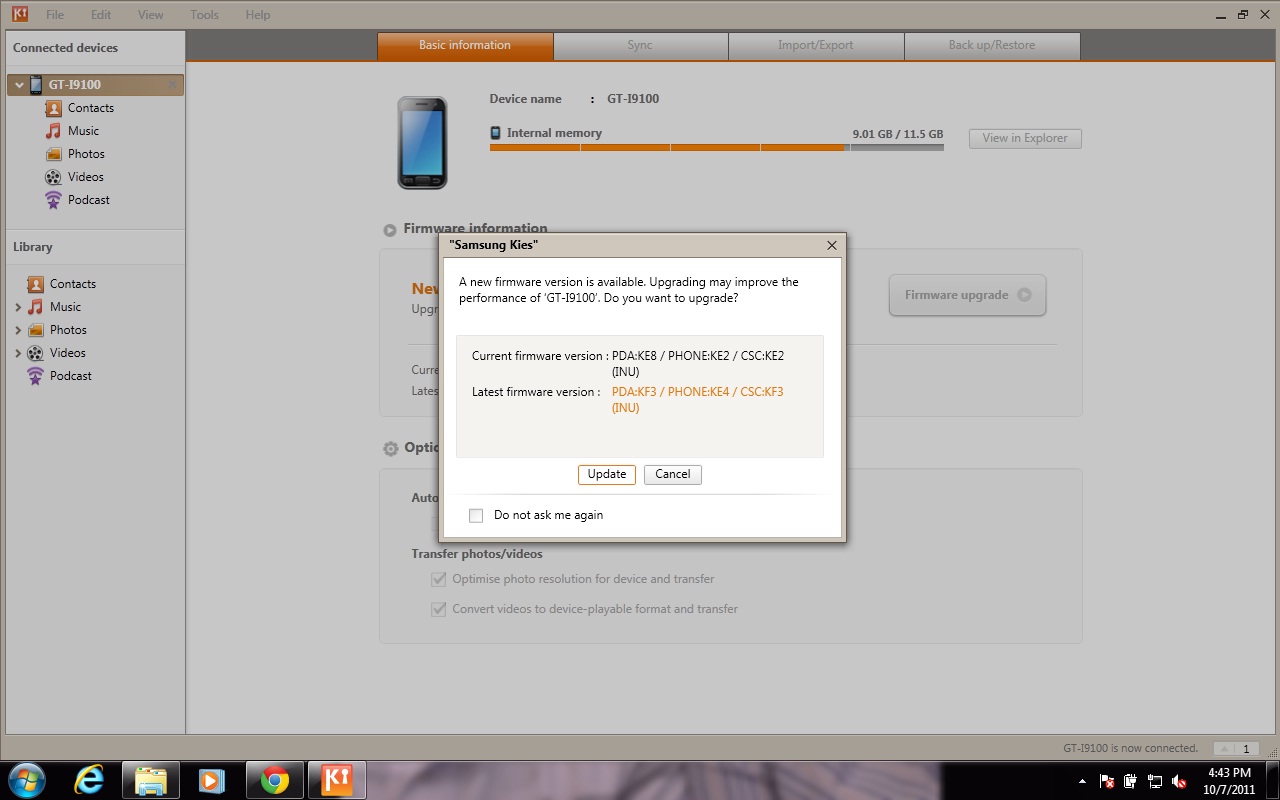This screenshot has width=1280, height=800.
Task: Show hidden system tray icons arrow
Action: (x=1082, y=781)
